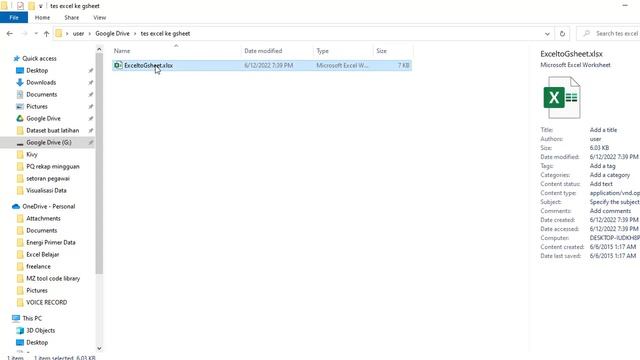Select the ExceltoGsheet.xlsx file
This screenshot has width=640, height=360.
tap(262, 65)
